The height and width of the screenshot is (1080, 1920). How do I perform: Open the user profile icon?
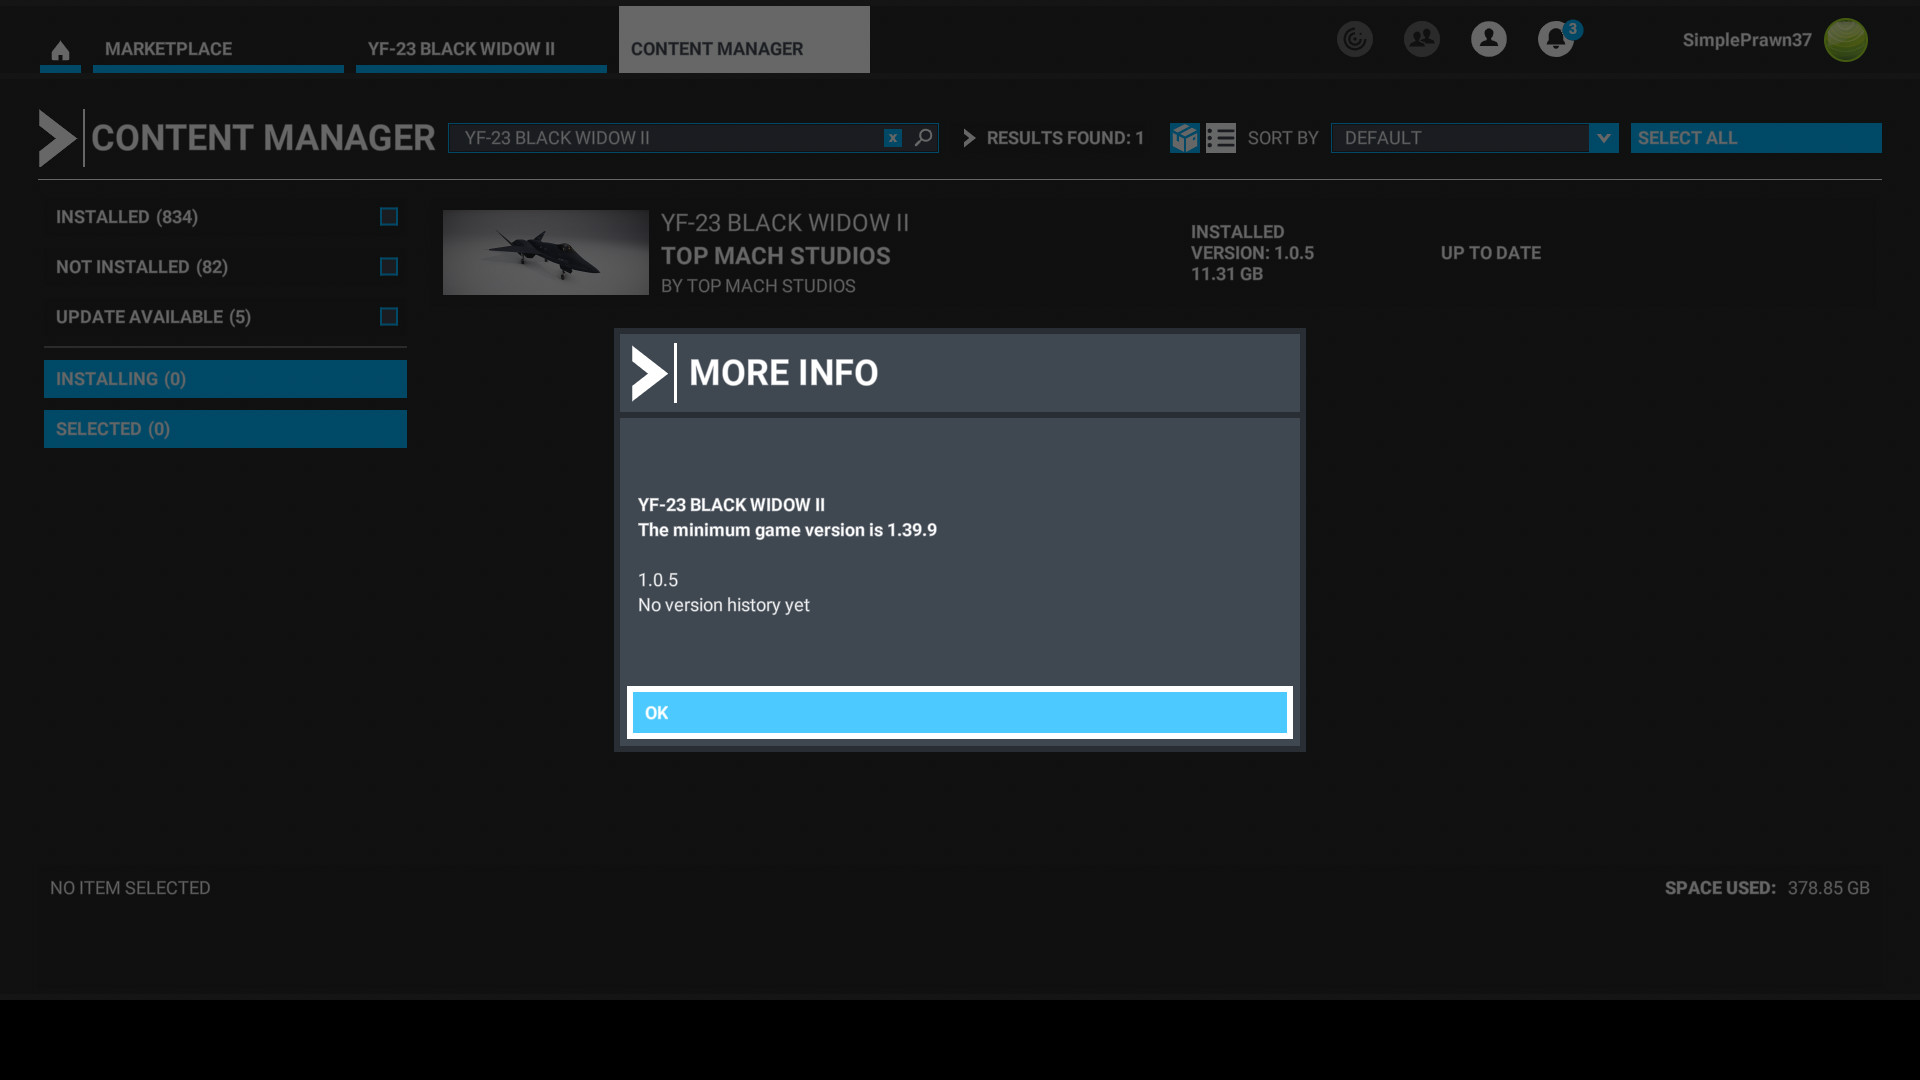[x=1488, y=39]
